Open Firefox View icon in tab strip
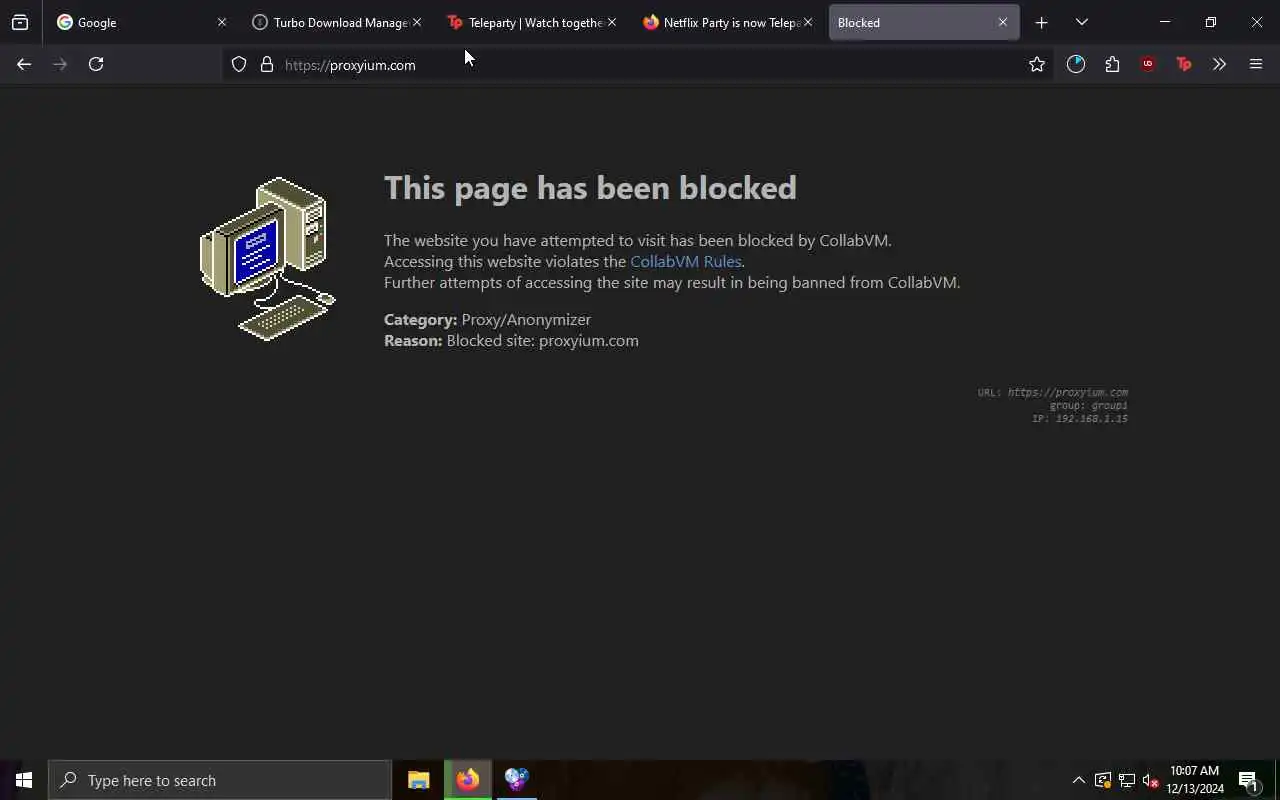The width and height of the screenshot is (1280, 800). click(20, 22)
